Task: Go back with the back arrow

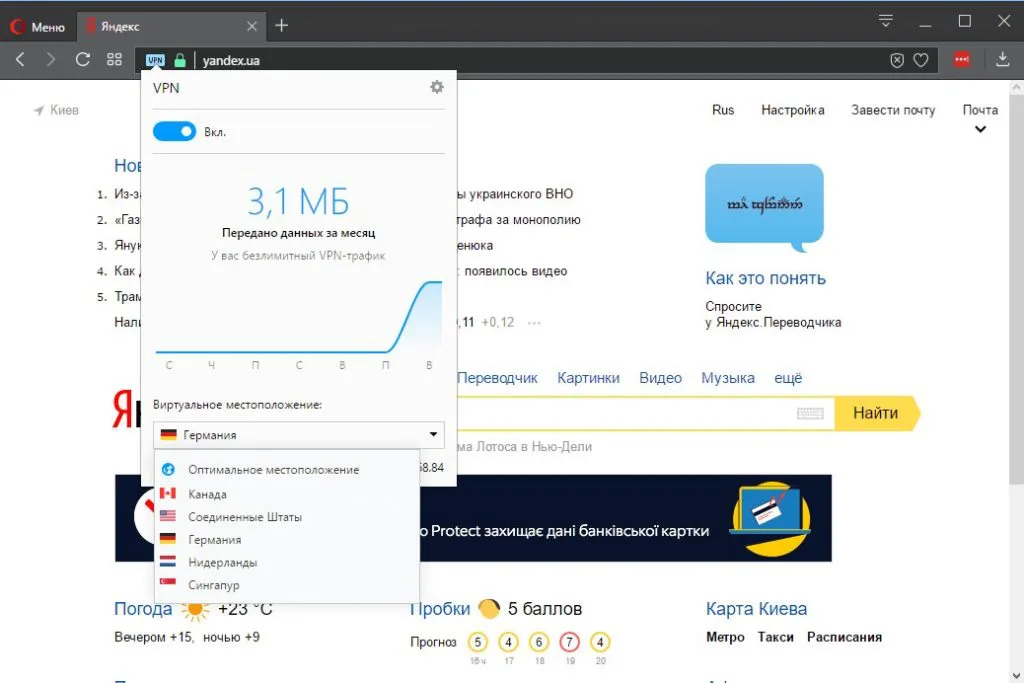Action: (x=20, y=59)
